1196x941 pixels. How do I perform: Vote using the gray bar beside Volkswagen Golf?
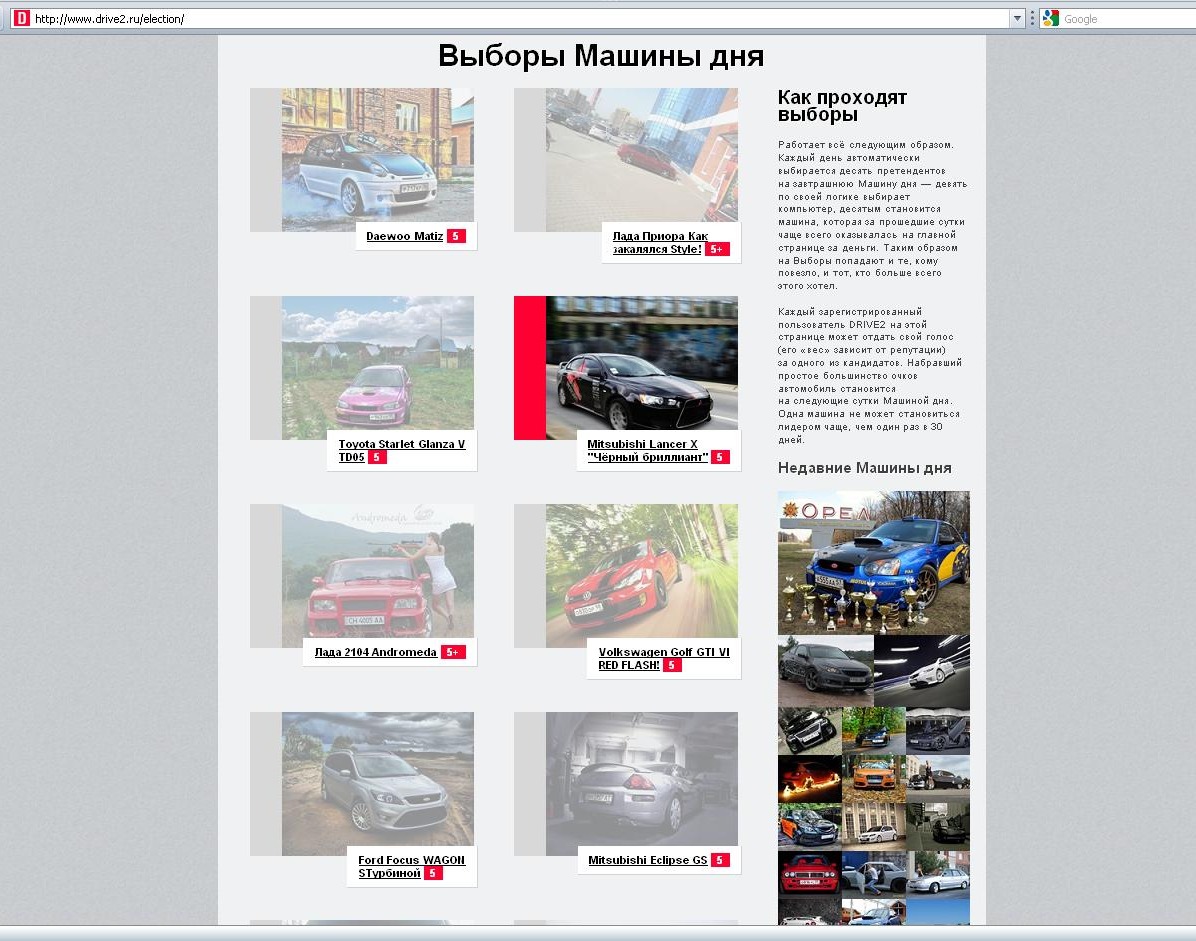[530, 576]
